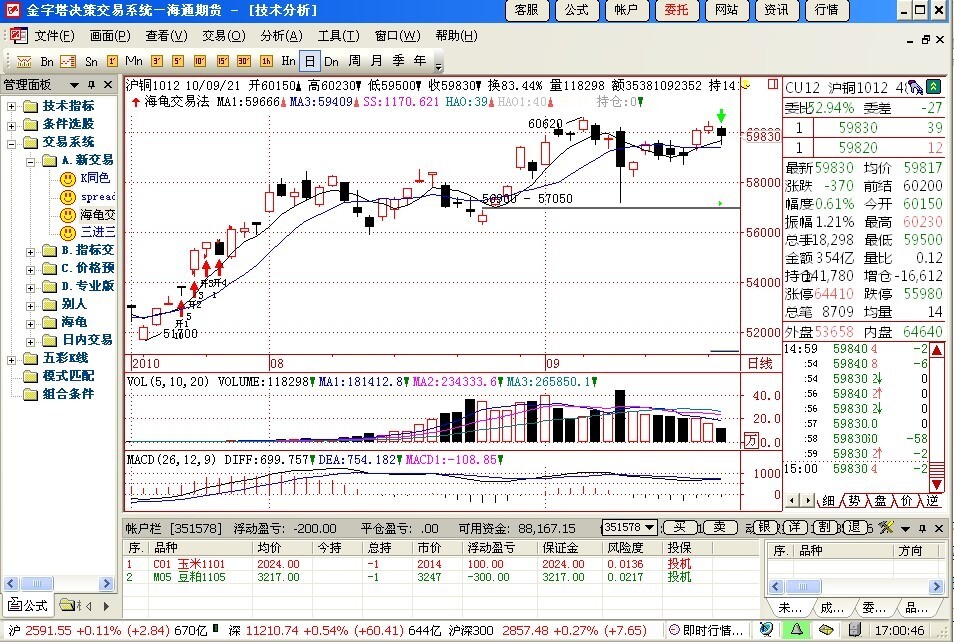Viewport: 954px width, 642px height.
Task: Select the 海龟交 smiley formula item
Action: pos(88,215)
